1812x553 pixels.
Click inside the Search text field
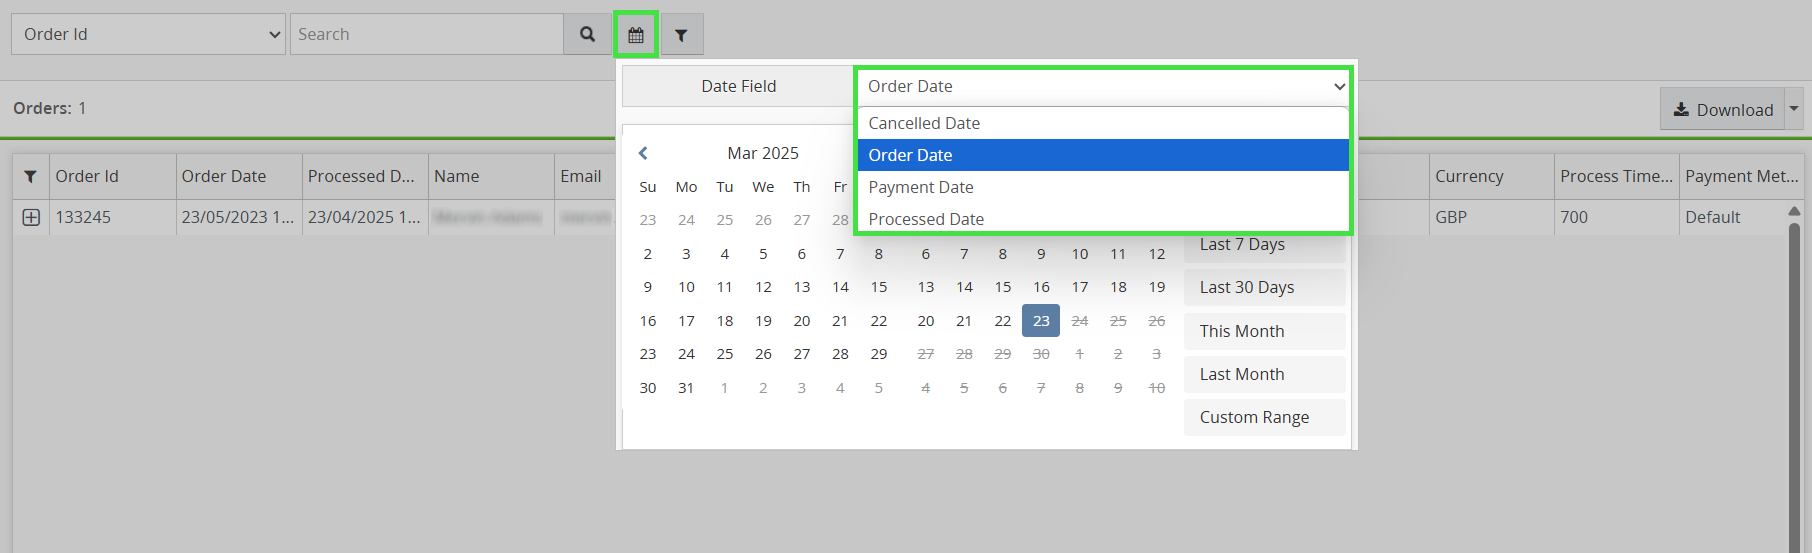tap(427, 34)
